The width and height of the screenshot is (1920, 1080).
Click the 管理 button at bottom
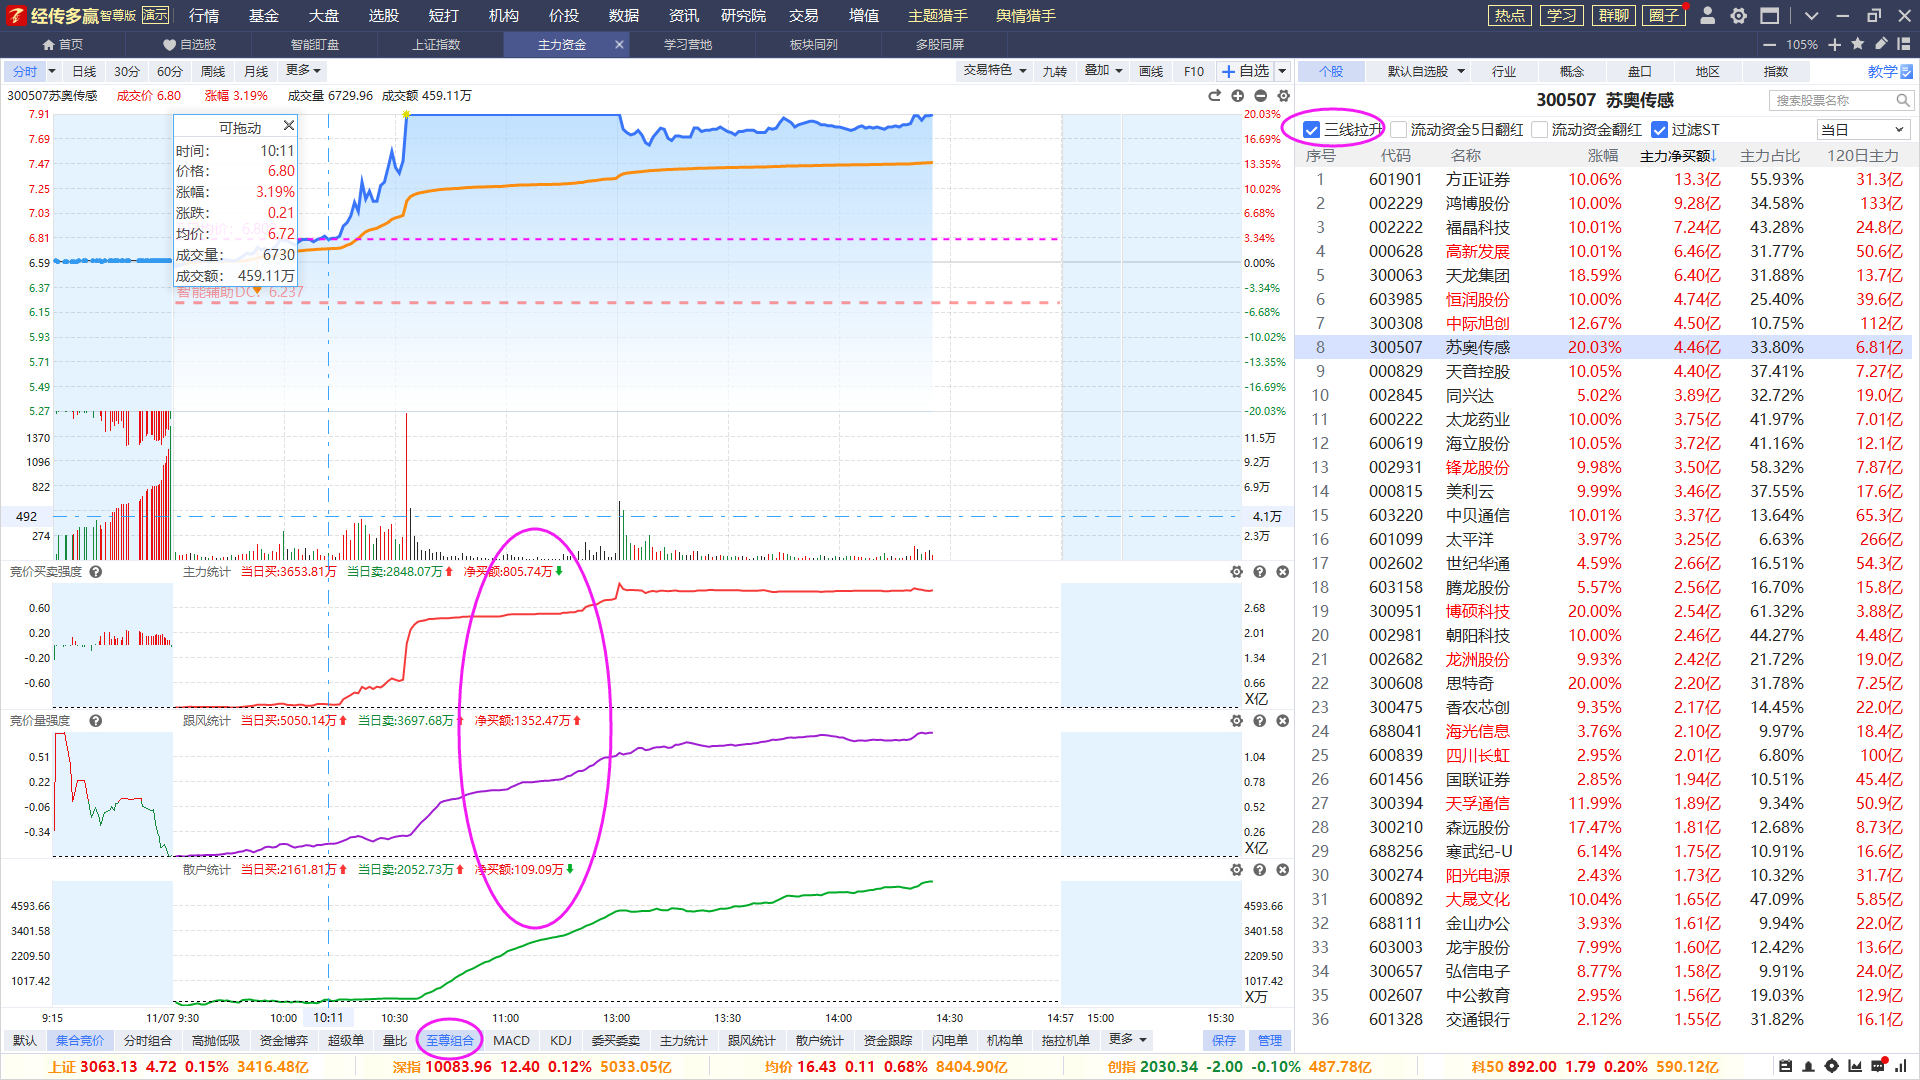(1270, 1041)
